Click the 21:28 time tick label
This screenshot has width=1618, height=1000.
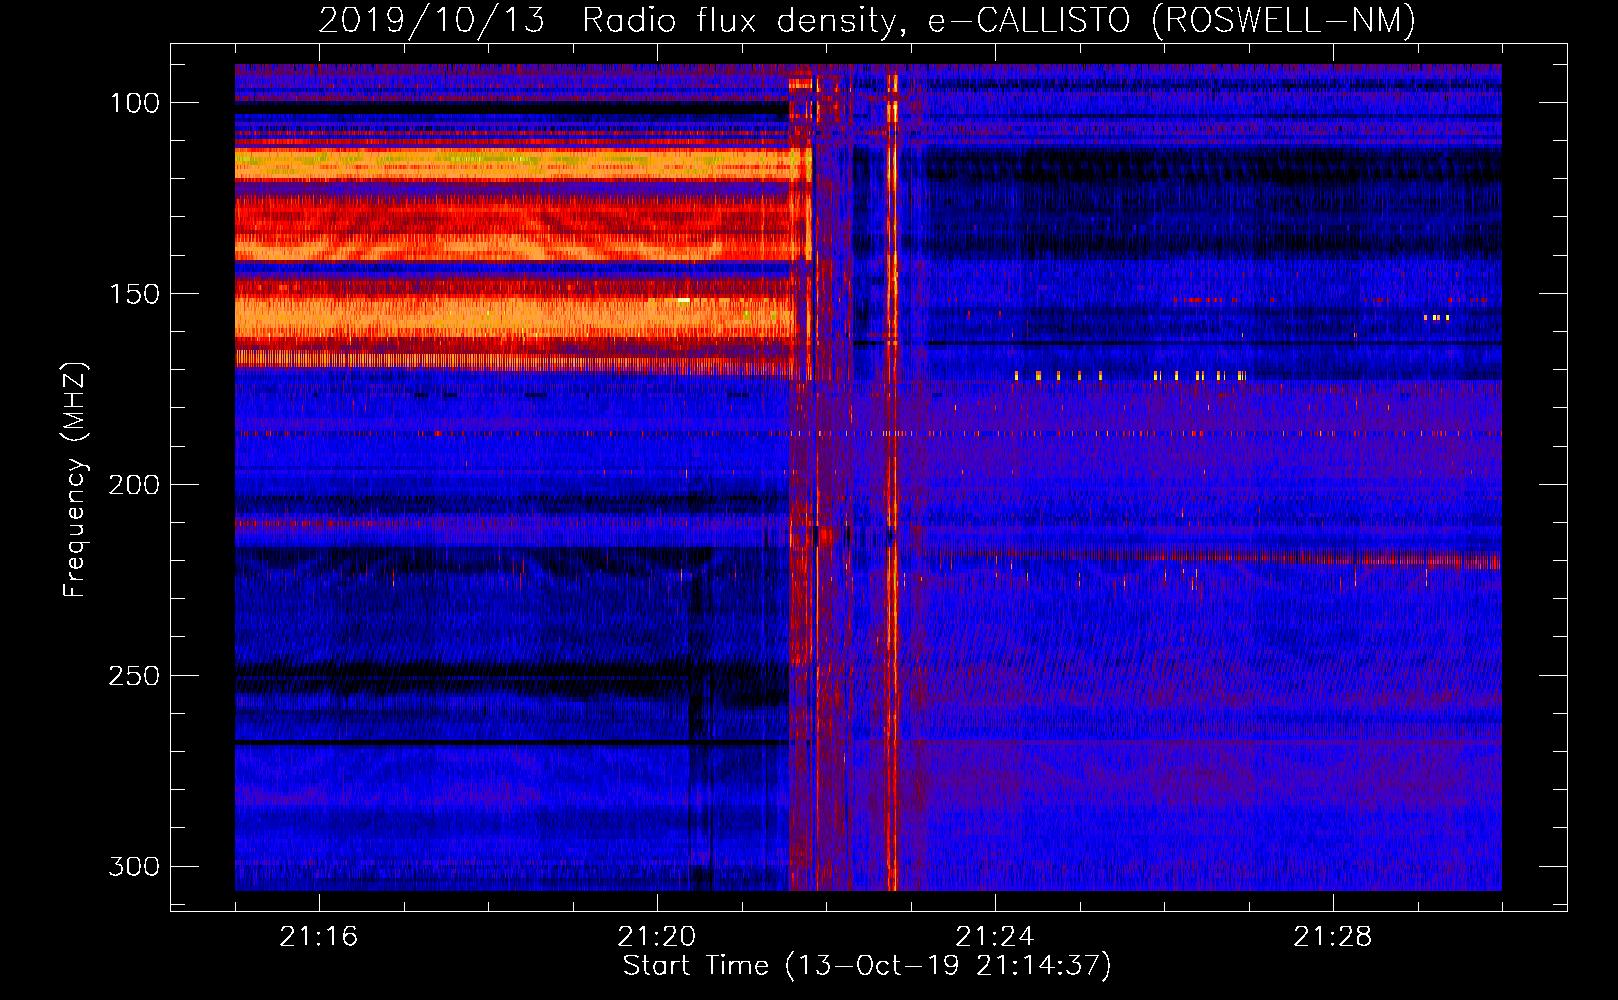tap(1333, 937)
